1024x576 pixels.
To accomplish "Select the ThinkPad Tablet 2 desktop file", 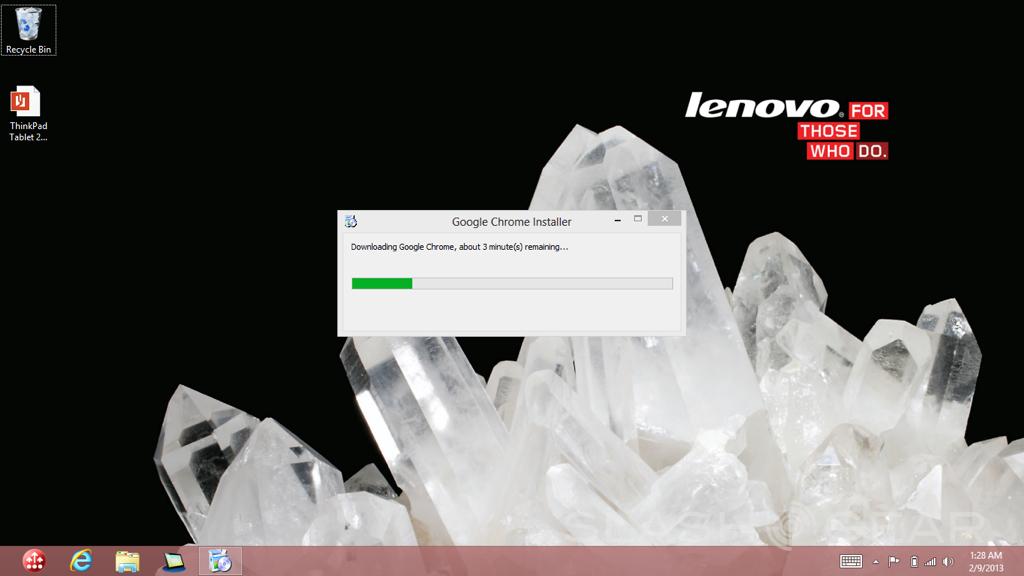I will pos(27,114).
